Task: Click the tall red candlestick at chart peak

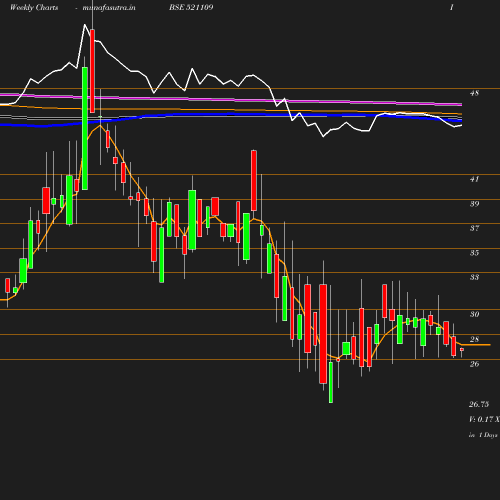Action: (92, 71)
